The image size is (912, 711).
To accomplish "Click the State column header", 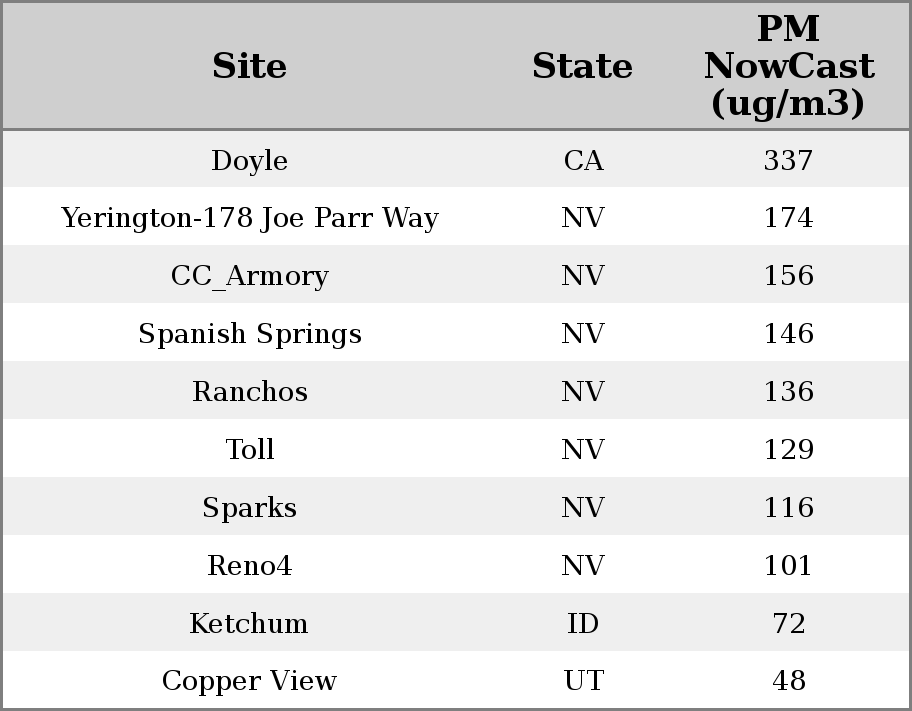I will coord(582,66).
